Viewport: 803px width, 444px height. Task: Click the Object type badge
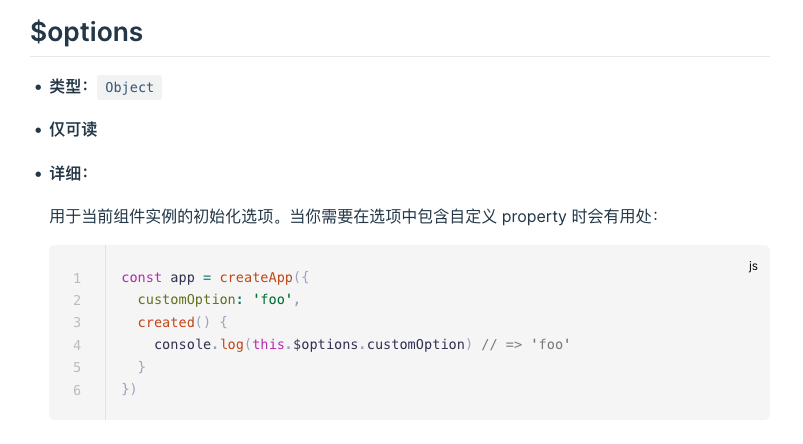point(130,87)
